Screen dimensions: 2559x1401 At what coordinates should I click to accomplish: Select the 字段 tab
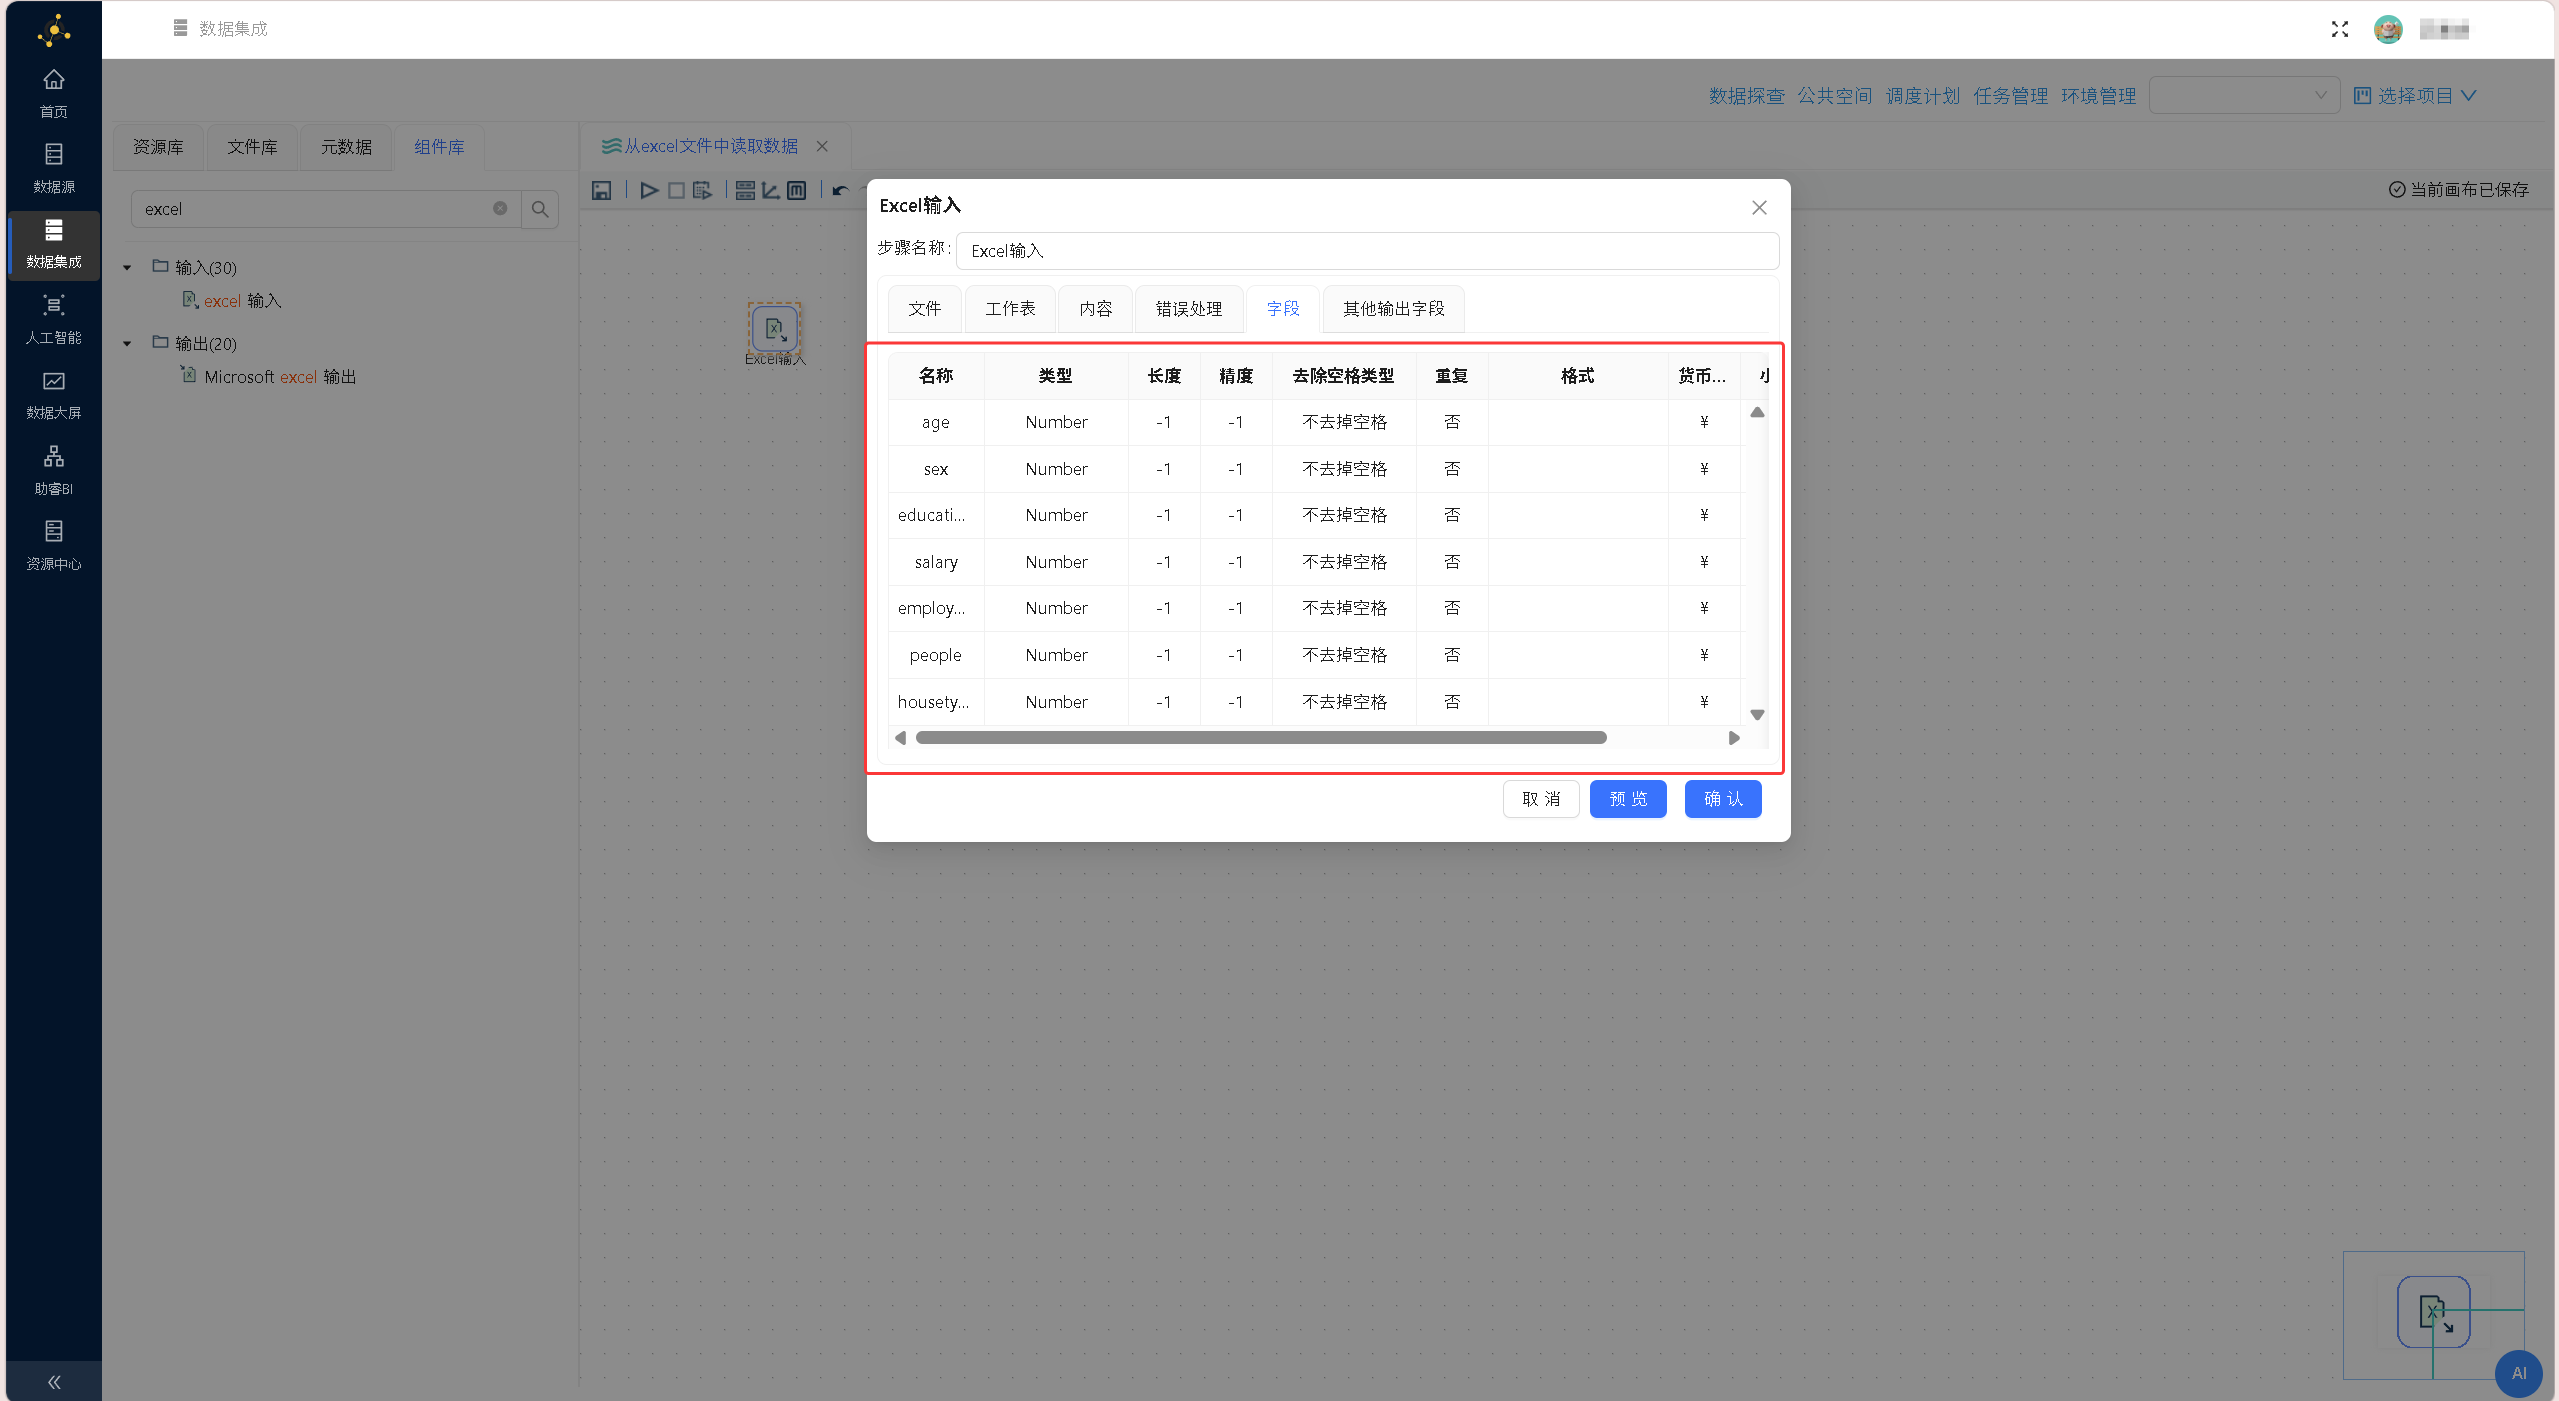(x=1283, y=308)
